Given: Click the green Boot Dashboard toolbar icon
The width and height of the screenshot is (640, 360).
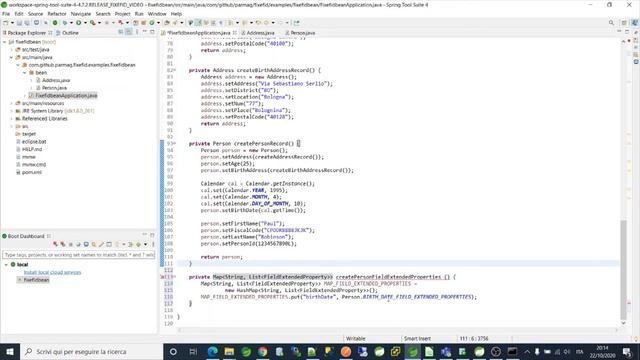Looking at the screenshot, I should (55, 23).
